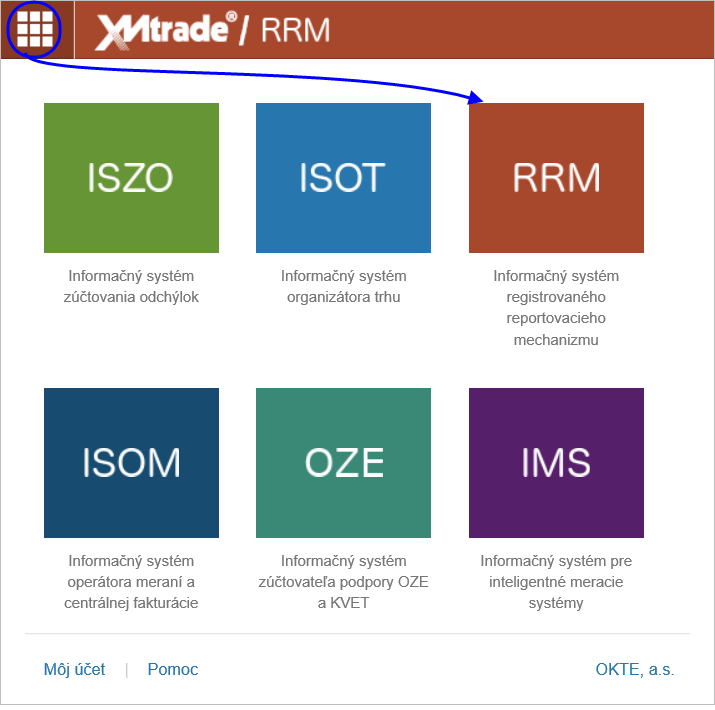Open the dark blue ISOM tile
The width and height of the screenshot is (715, 710).
[131, 463]
